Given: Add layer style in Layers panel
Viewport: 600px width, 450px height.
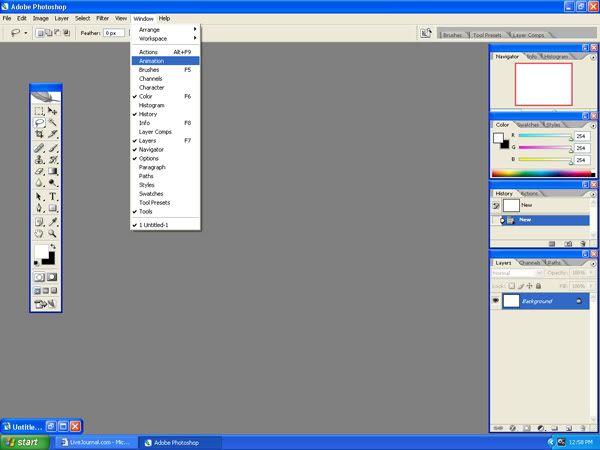Looking at the screenshot, I should [513, 428].
